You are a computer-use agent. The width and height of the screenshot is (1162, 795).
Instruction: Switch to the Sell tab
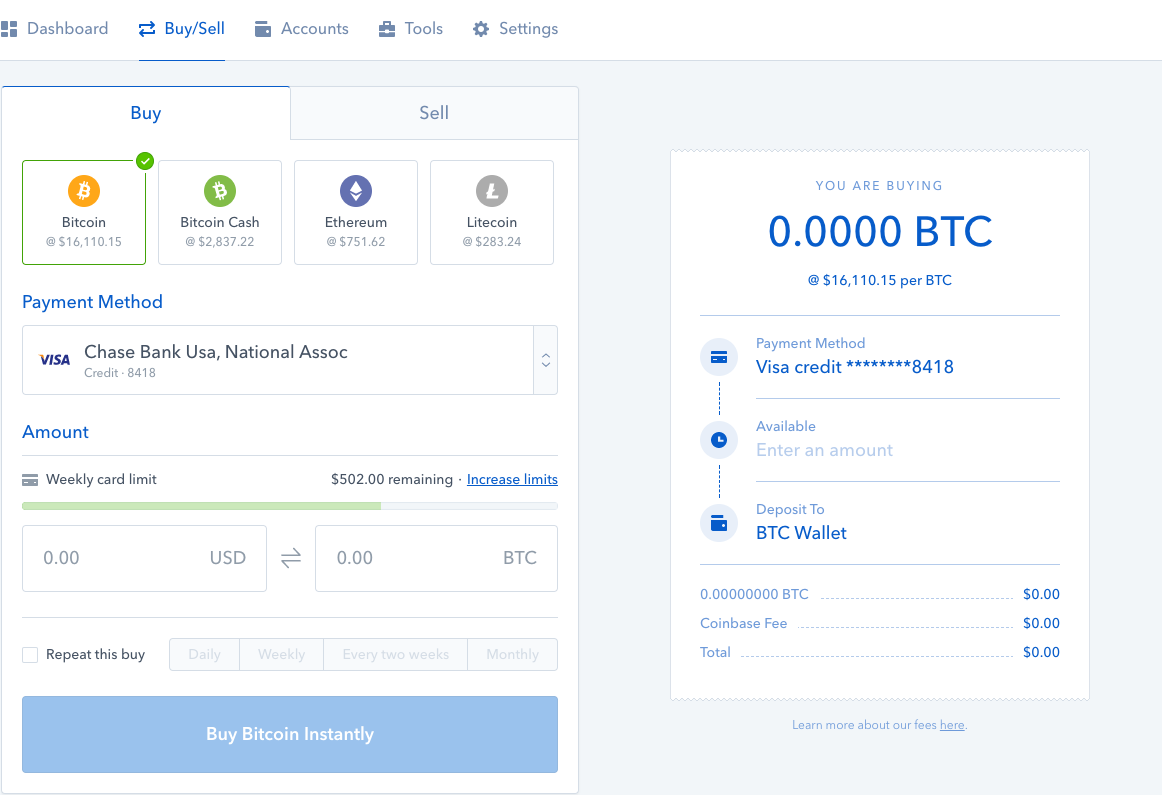click(434, 113)
